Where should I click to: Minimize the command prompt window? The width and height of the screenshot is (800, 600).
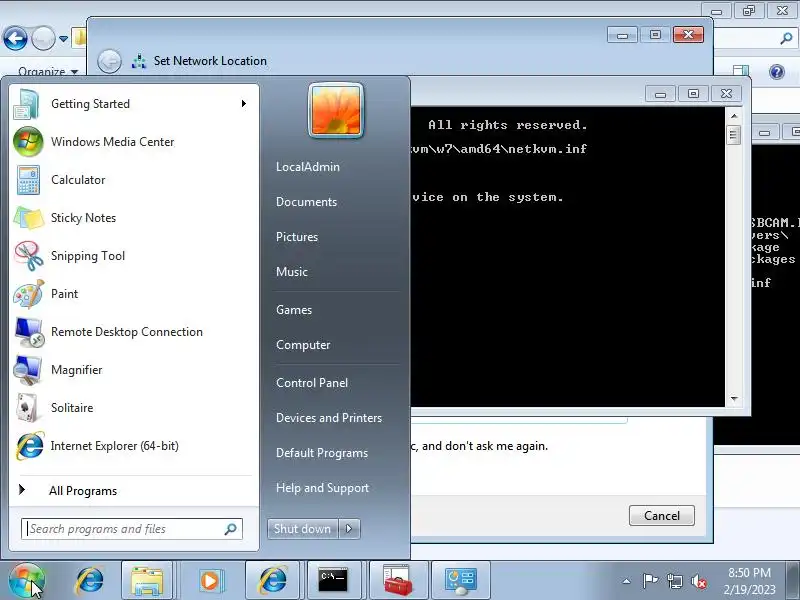(660, 94)
